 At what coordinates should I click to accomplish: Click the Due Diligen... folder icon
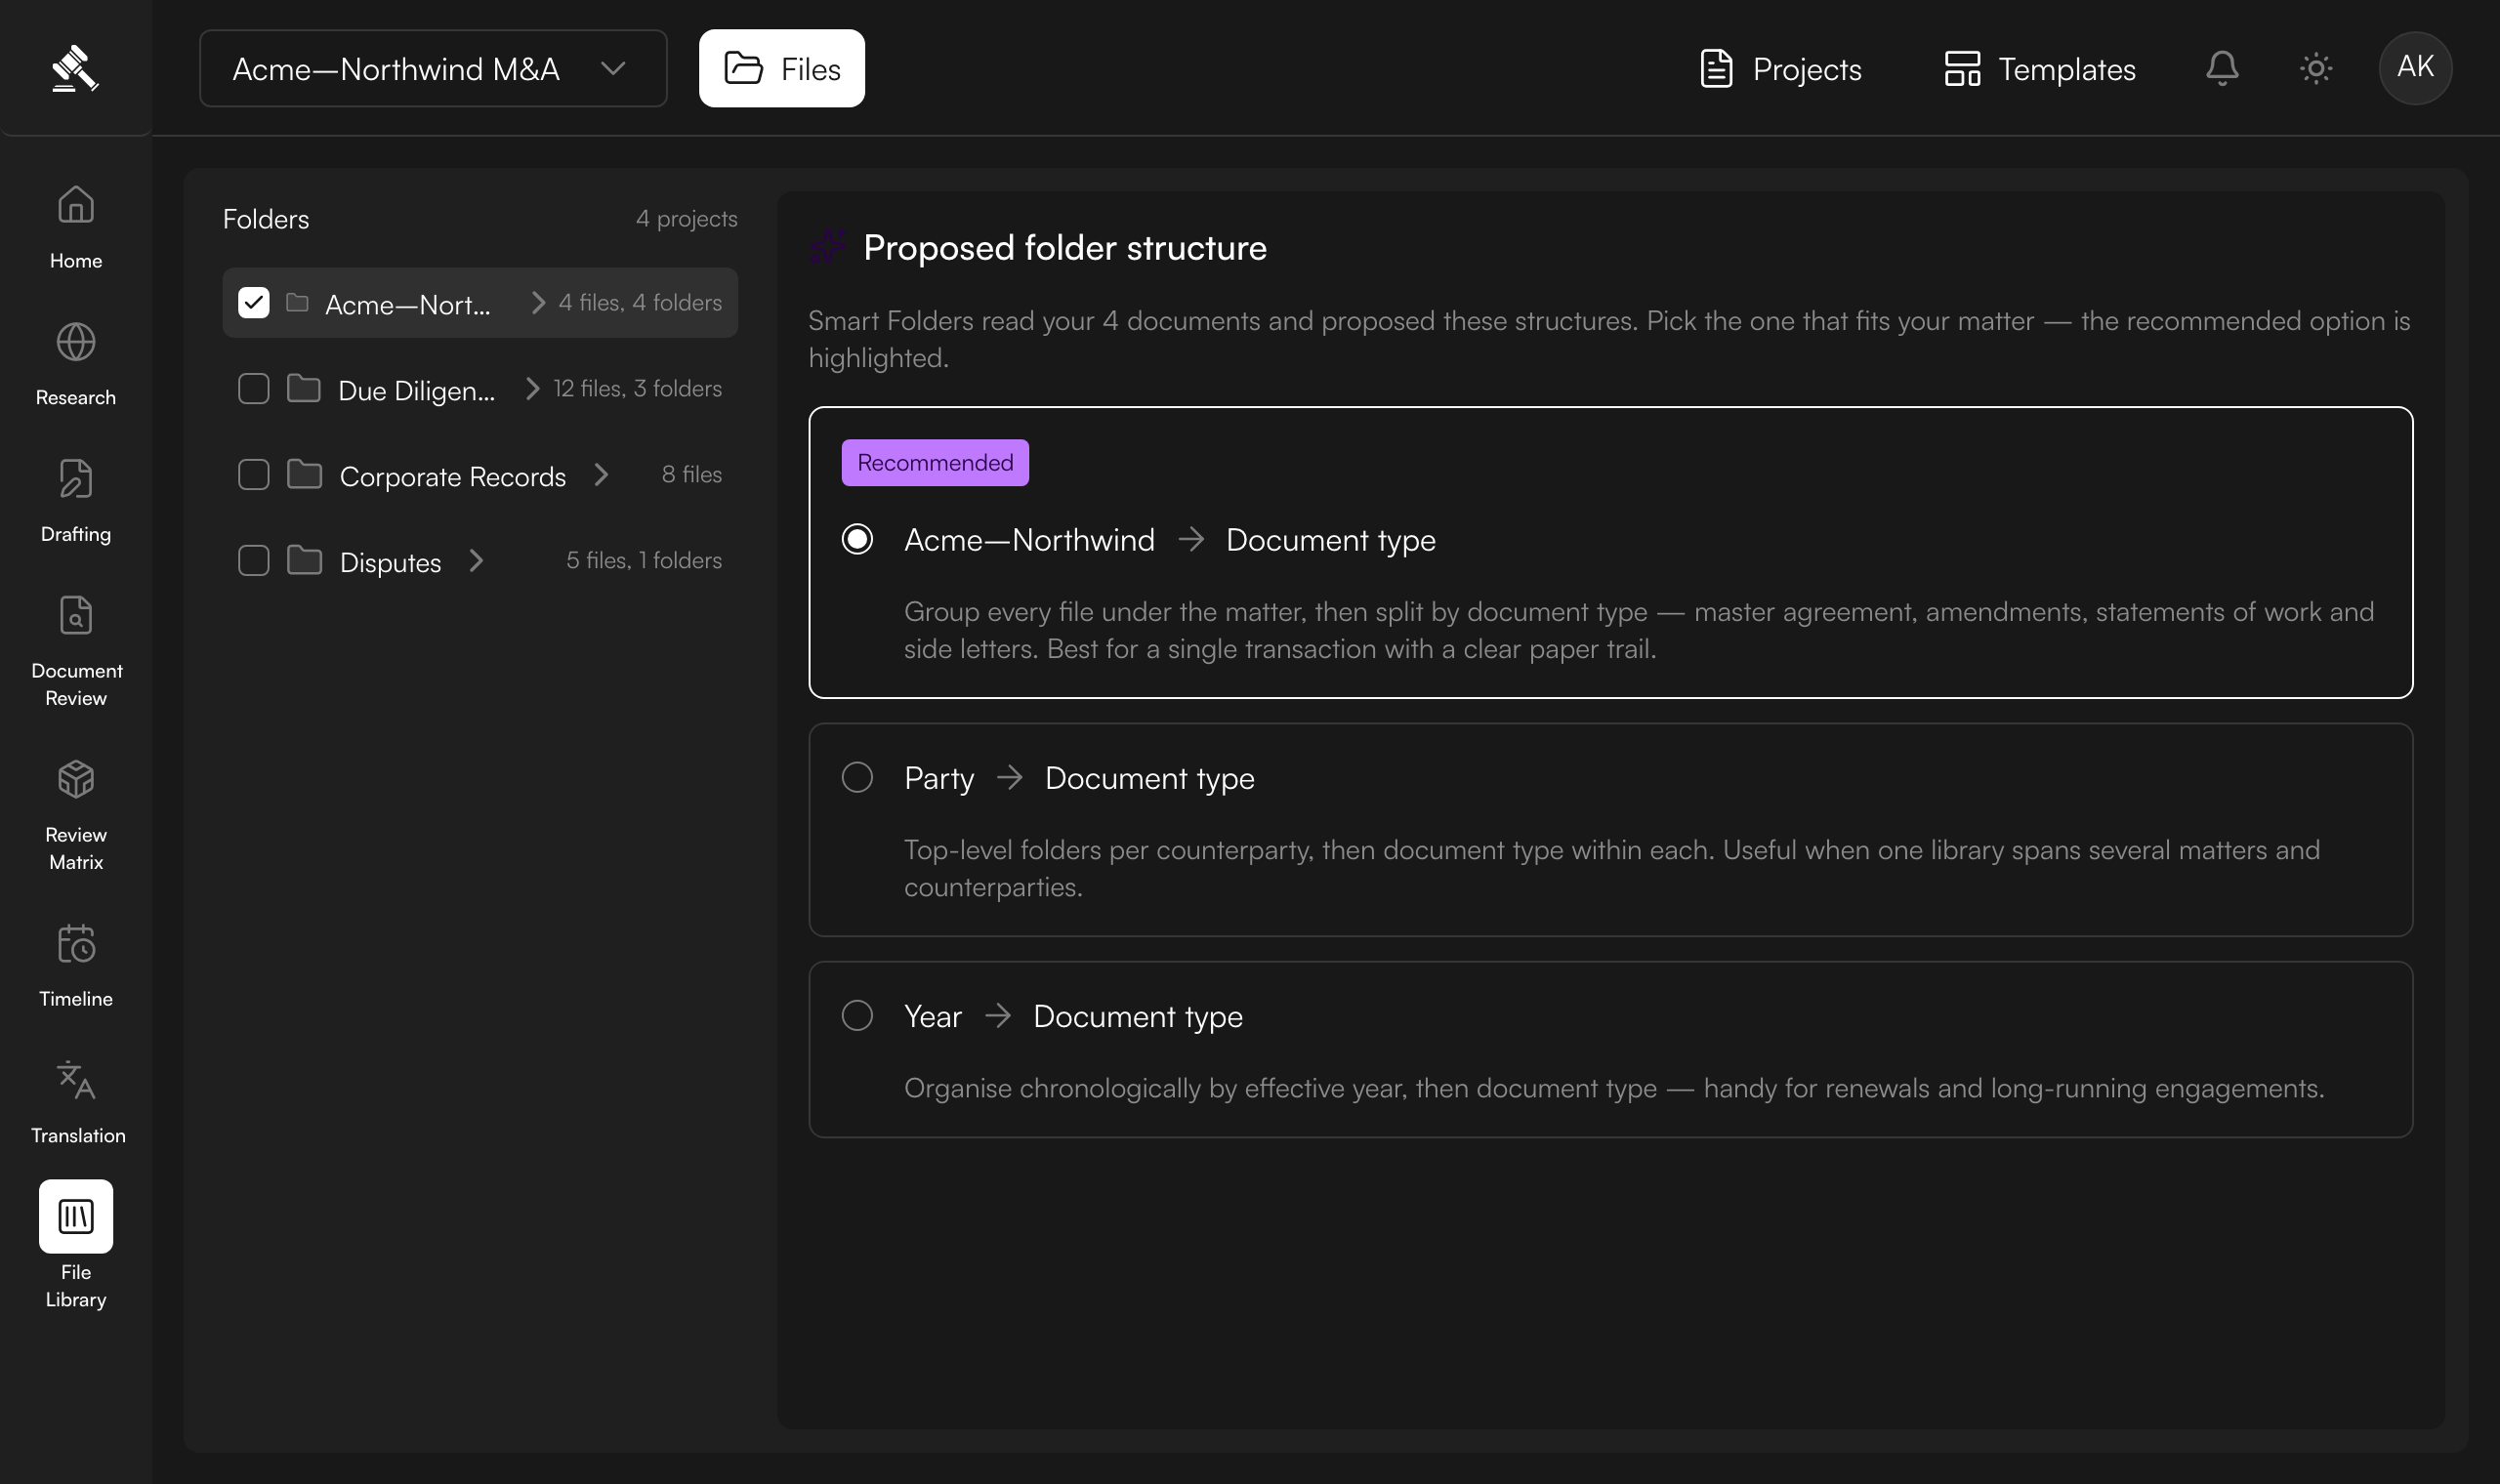click(304, 388)
